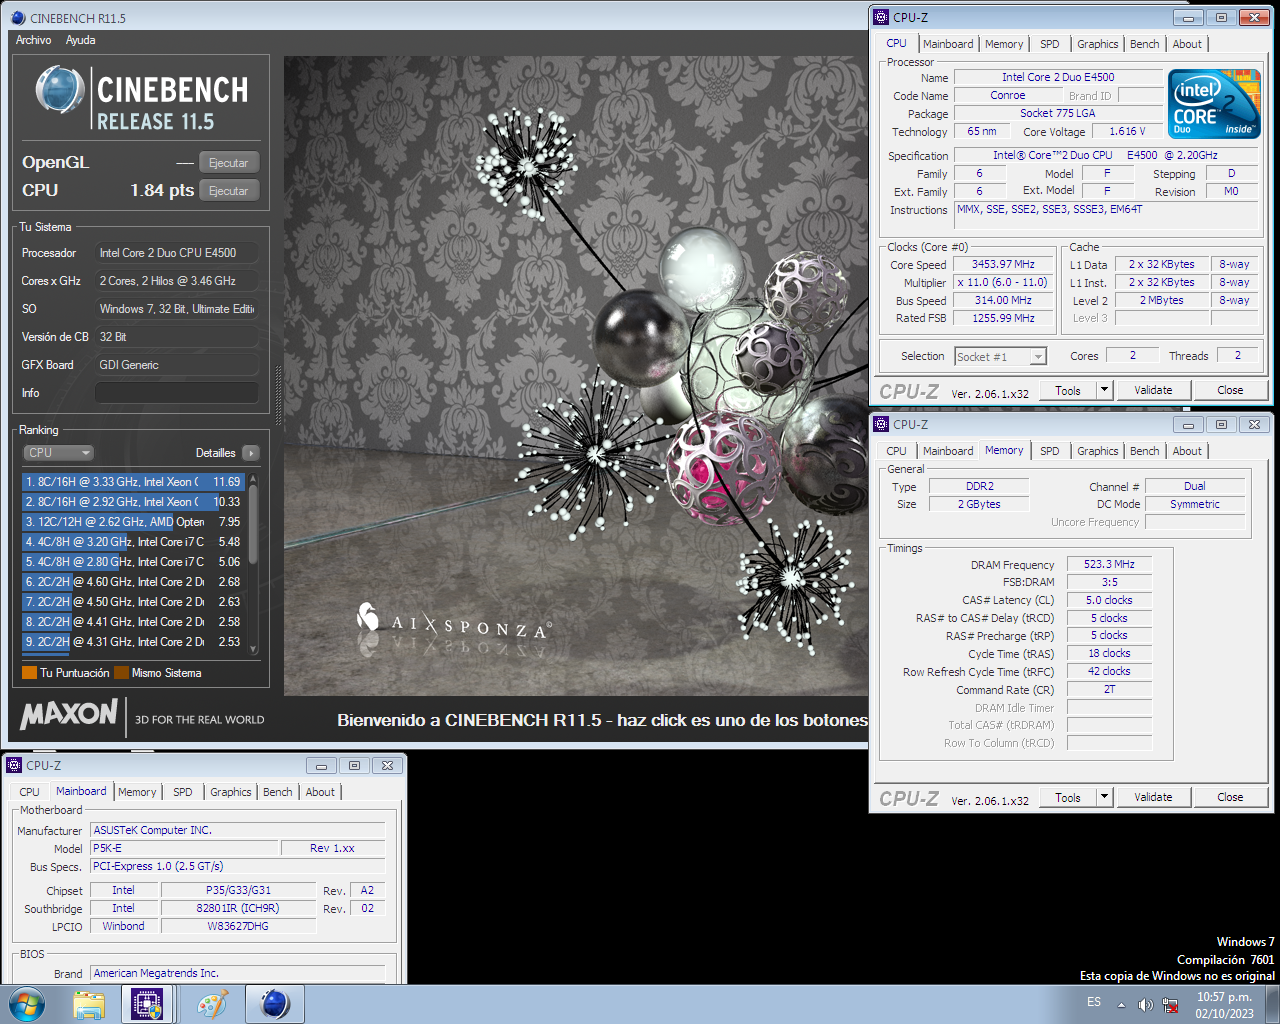Click the volume speaker tray icon
Viewport: 1280px width, 1024px height.
pyautogui.click(x=1145, y=1004)
